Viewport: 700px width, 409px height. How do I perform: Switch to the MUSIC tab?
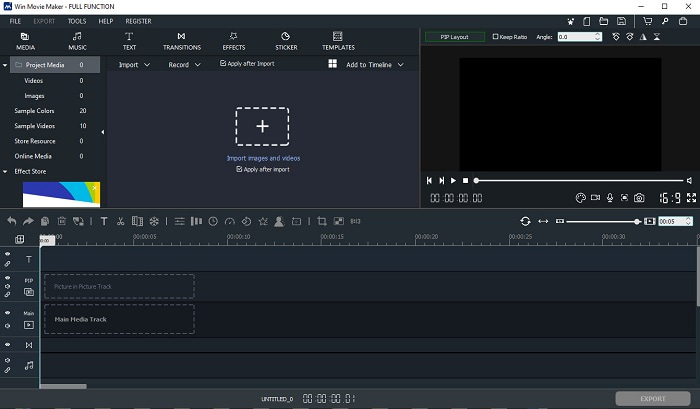[x=77, y=41]
